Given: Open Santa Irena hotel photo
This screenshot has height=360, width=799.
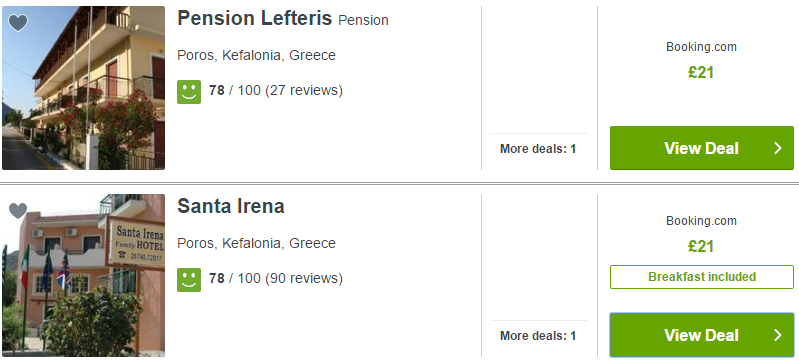Looking at the screenshot, I should [x=84, y=275].
